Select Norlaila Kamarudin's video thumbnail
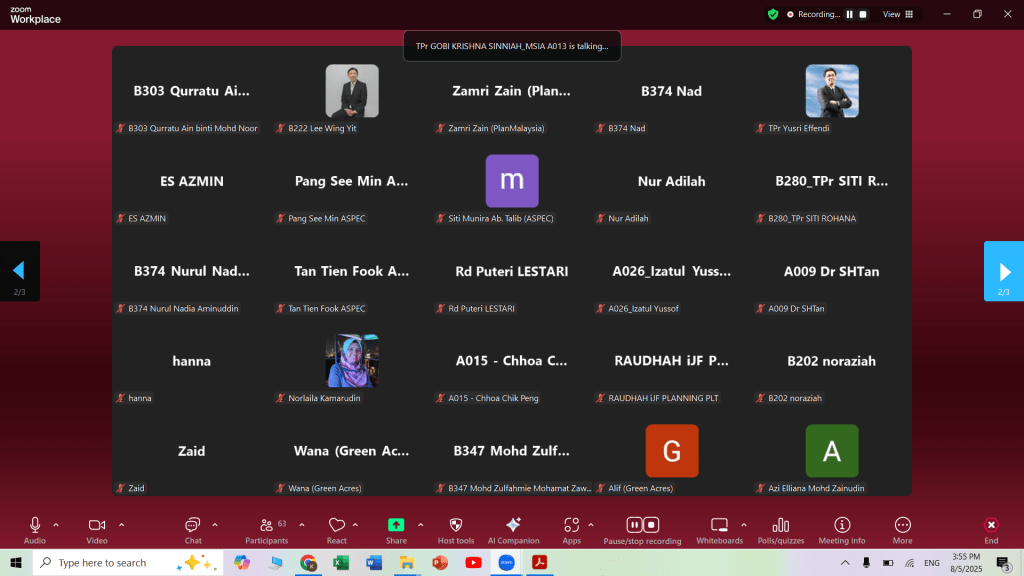 (351, 361)
